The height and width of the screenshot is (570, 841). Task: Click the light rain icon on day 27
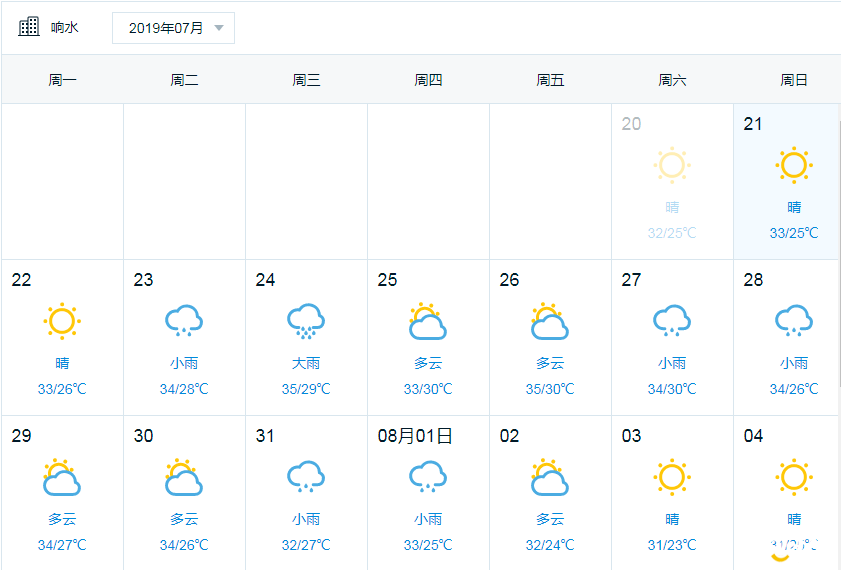click(x=672, y=321)
